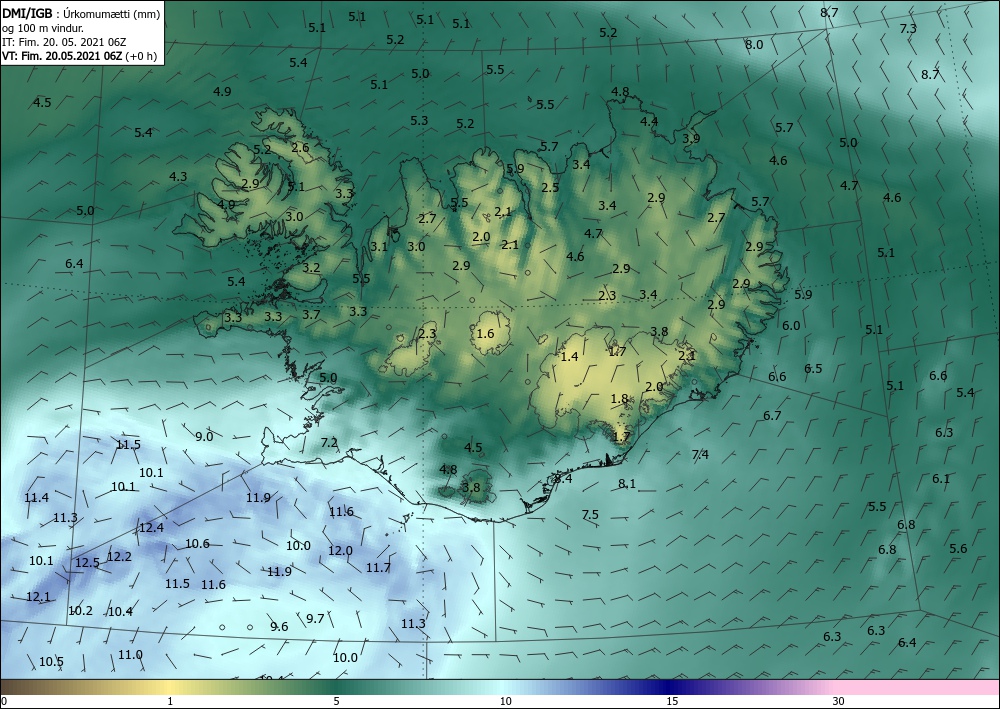The image size is (1000, 709).
Task: Click the 11.4 value at the left edge
Action: pos(36,497)
